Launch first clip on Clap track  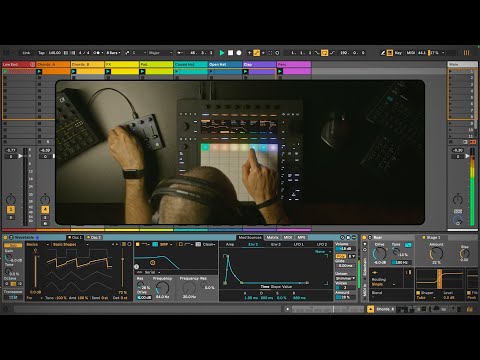click(x=246, y=71)
